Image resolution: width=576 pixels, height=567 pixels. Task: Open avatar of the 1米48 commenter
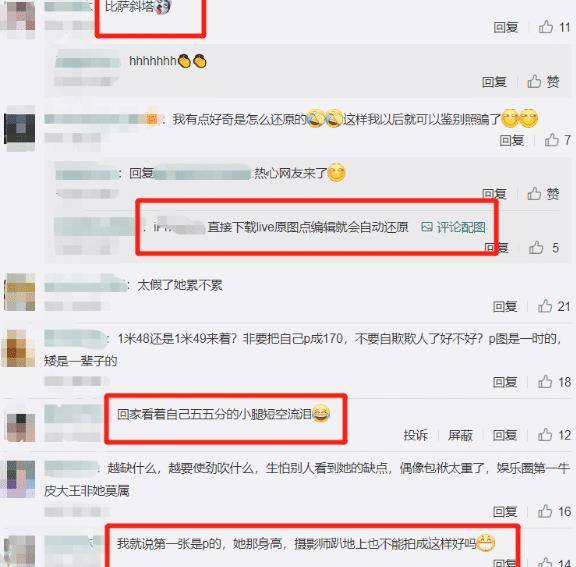tap(19, 348)
